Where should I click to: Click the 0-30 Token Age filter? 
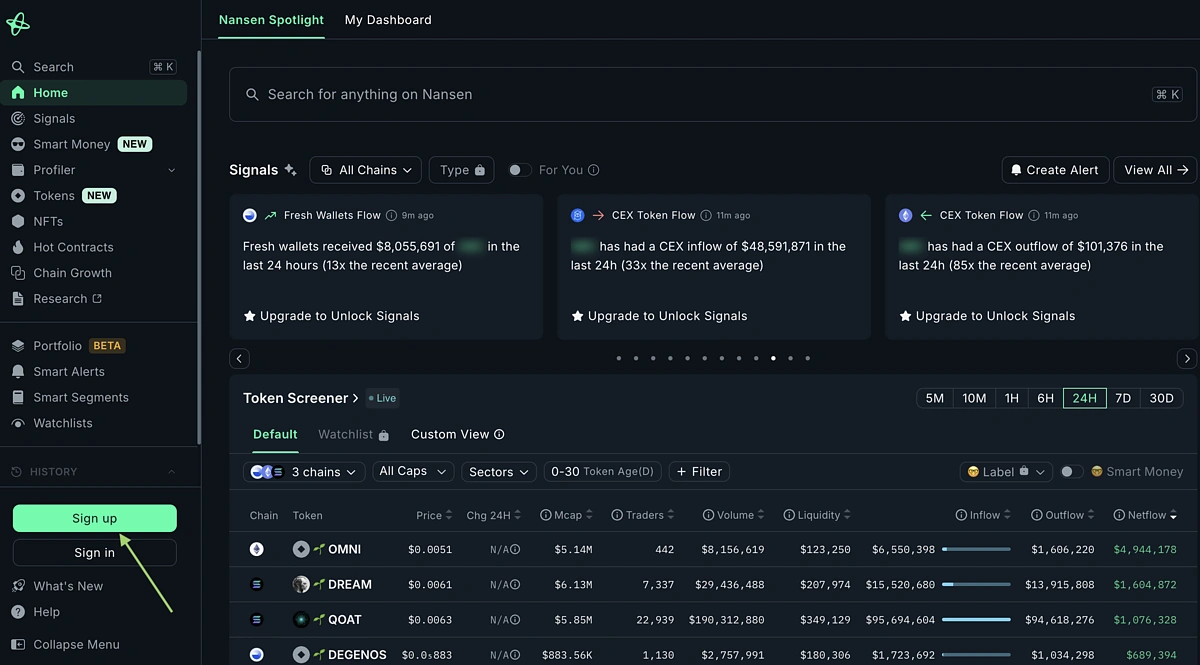pyautogui.click(x=603, y=471)
